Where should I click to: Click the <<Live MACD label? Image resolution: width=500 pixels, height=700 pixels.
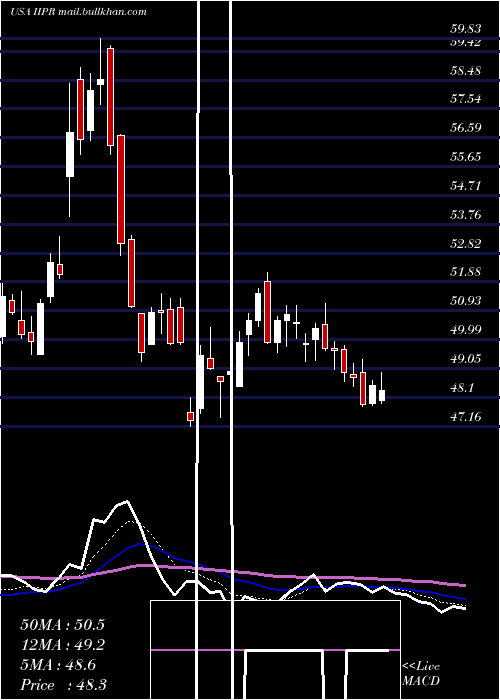pos(421,673)
